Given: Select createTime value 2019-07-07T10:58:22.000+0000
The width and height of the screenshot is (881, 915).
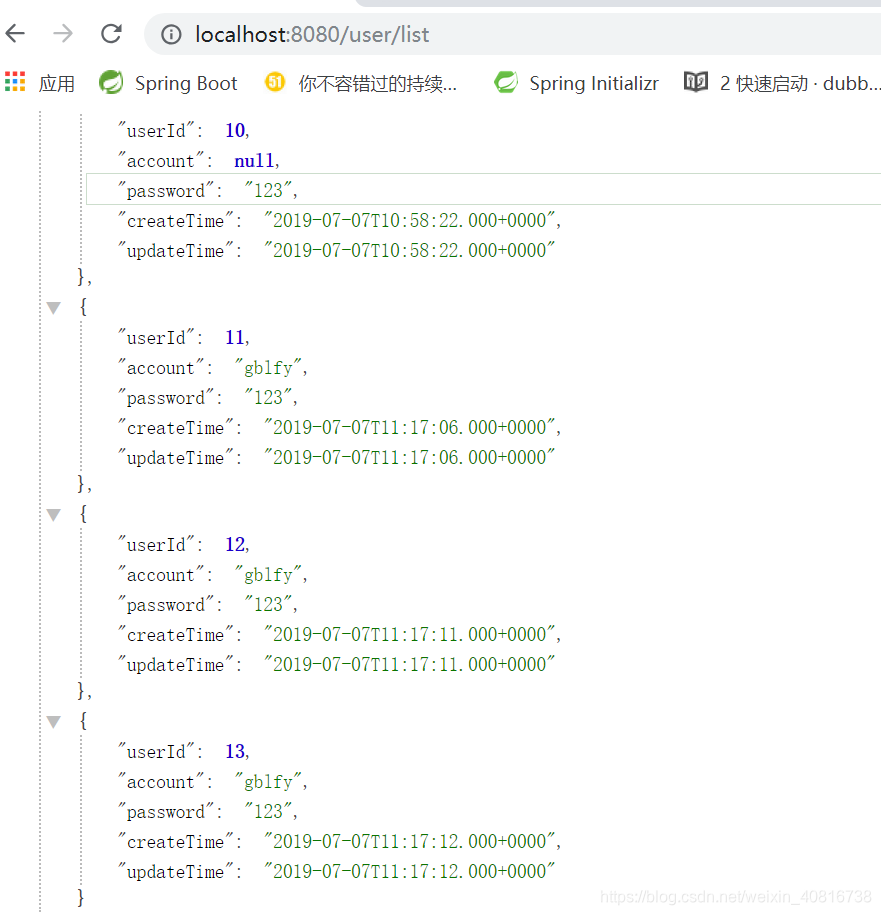Looking at the screenshot, I should (409, 221).
